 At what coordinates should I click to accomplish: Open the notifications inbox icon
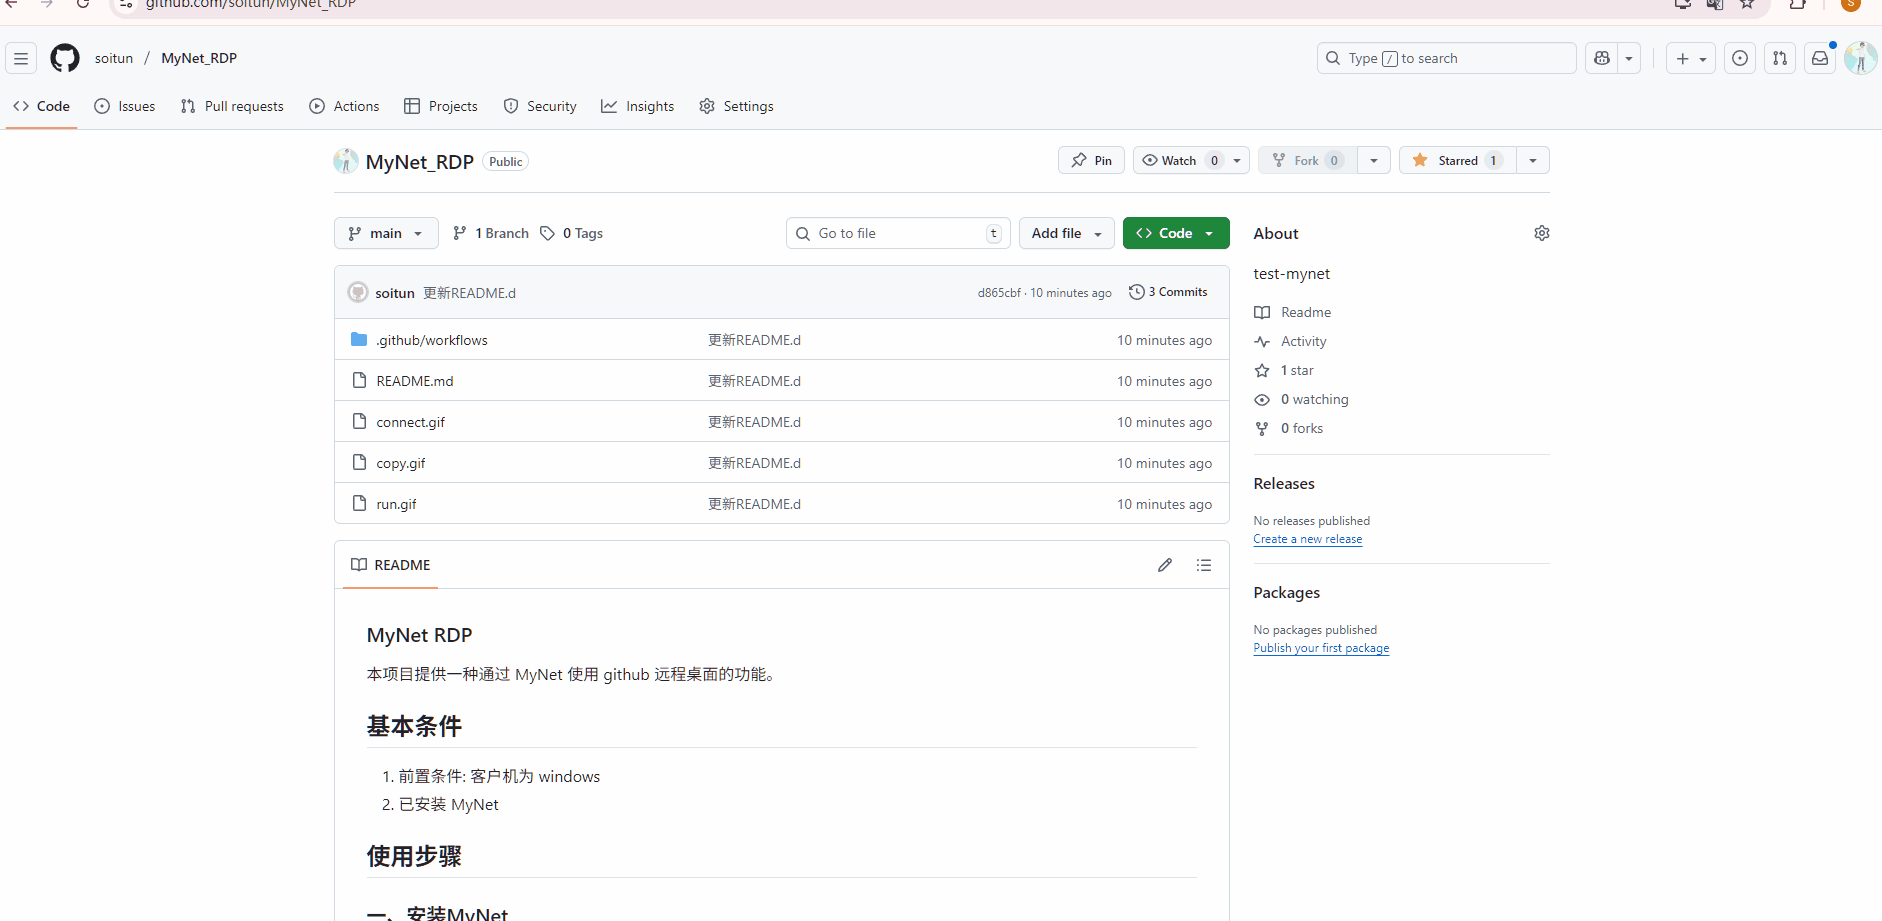click(1820, 58)
